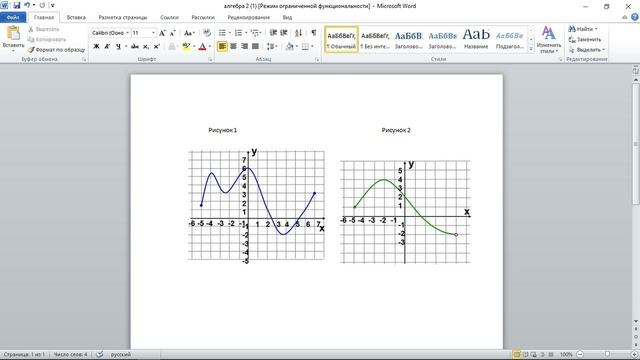Click the Рисунок 1 graph image
Viewport: 640px width, 360px height.
pos(257,205)
